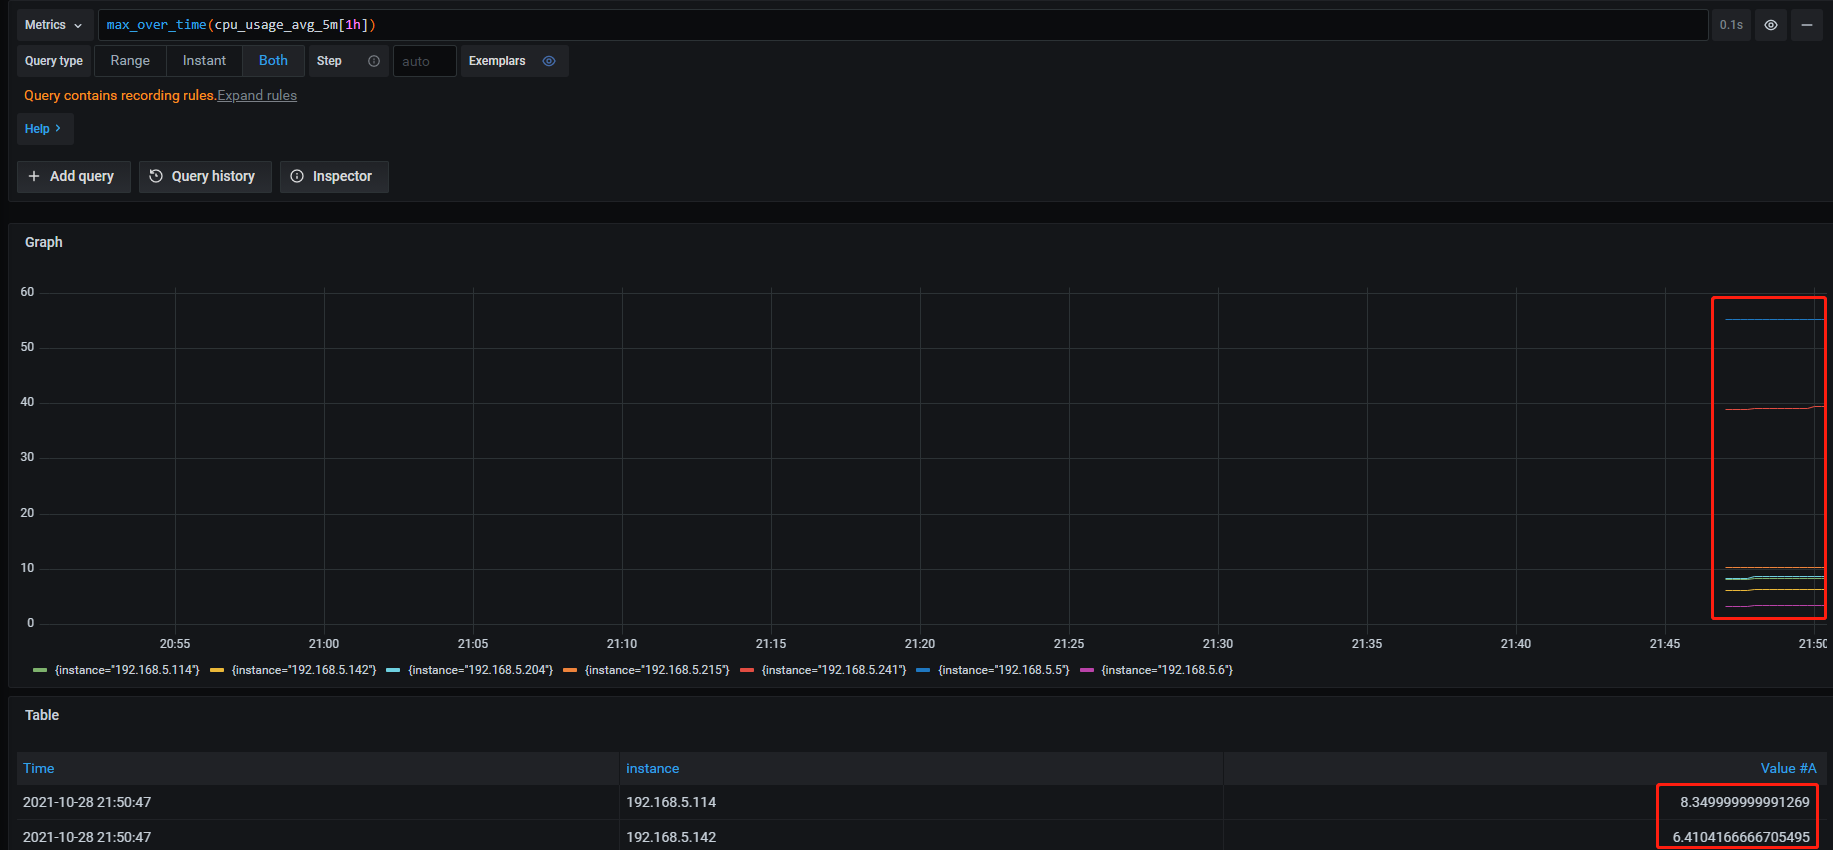Viewport: 1833px width, 850px height.
Task: Open Query history
Action: point(204,176)
